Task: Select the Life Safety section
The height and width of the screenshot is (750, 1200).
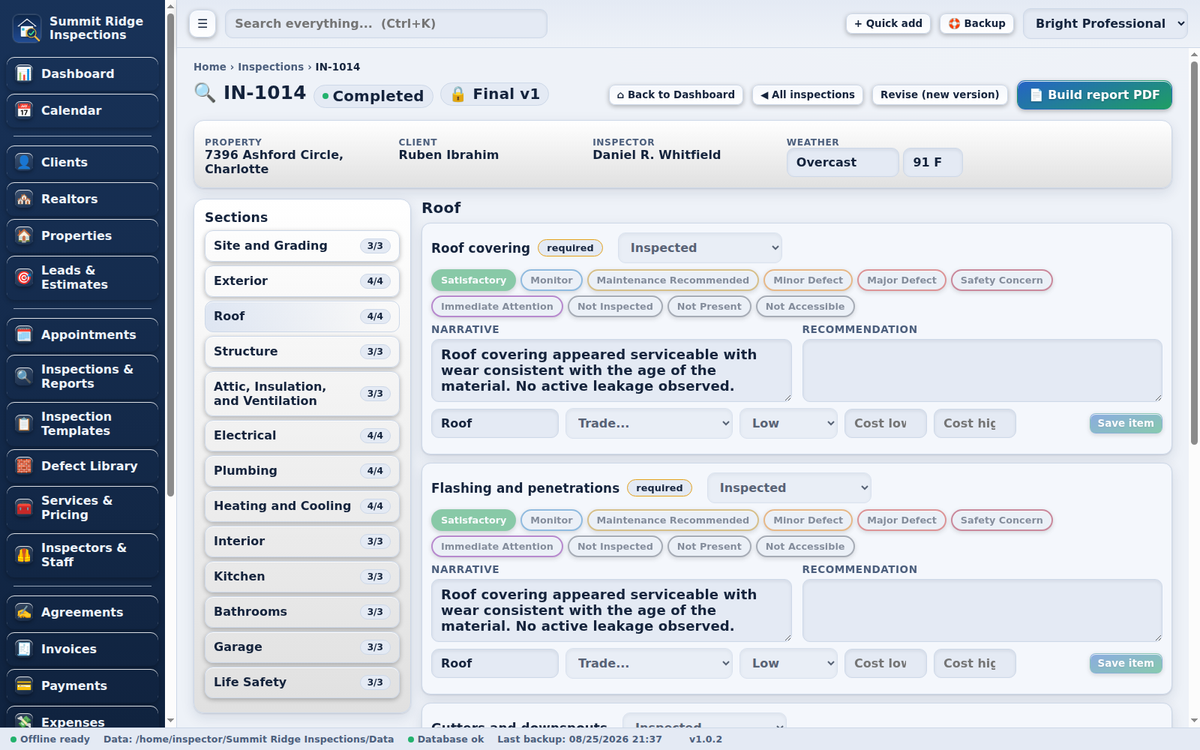Action: tap(302, 682)
